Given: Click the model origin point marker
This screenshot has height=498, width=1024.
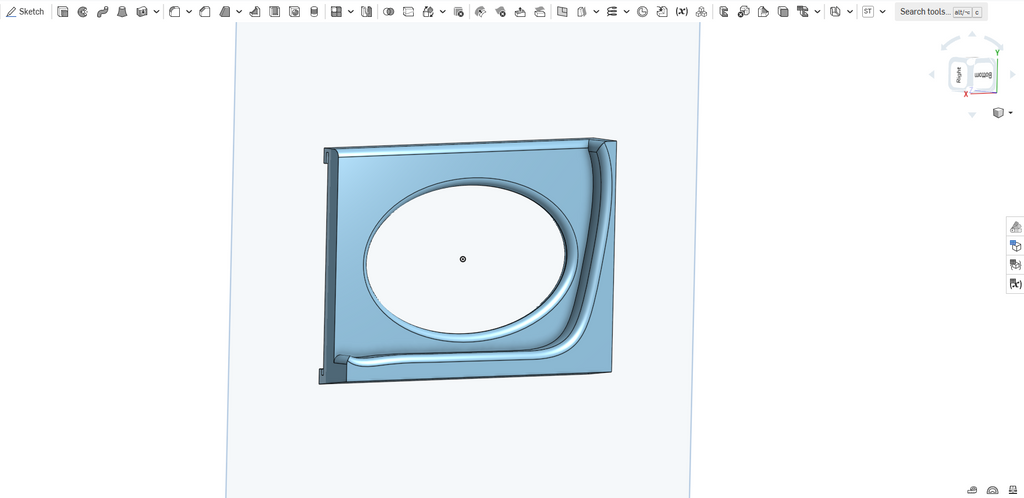Looking at the screenshot, I should coord(463,259).
